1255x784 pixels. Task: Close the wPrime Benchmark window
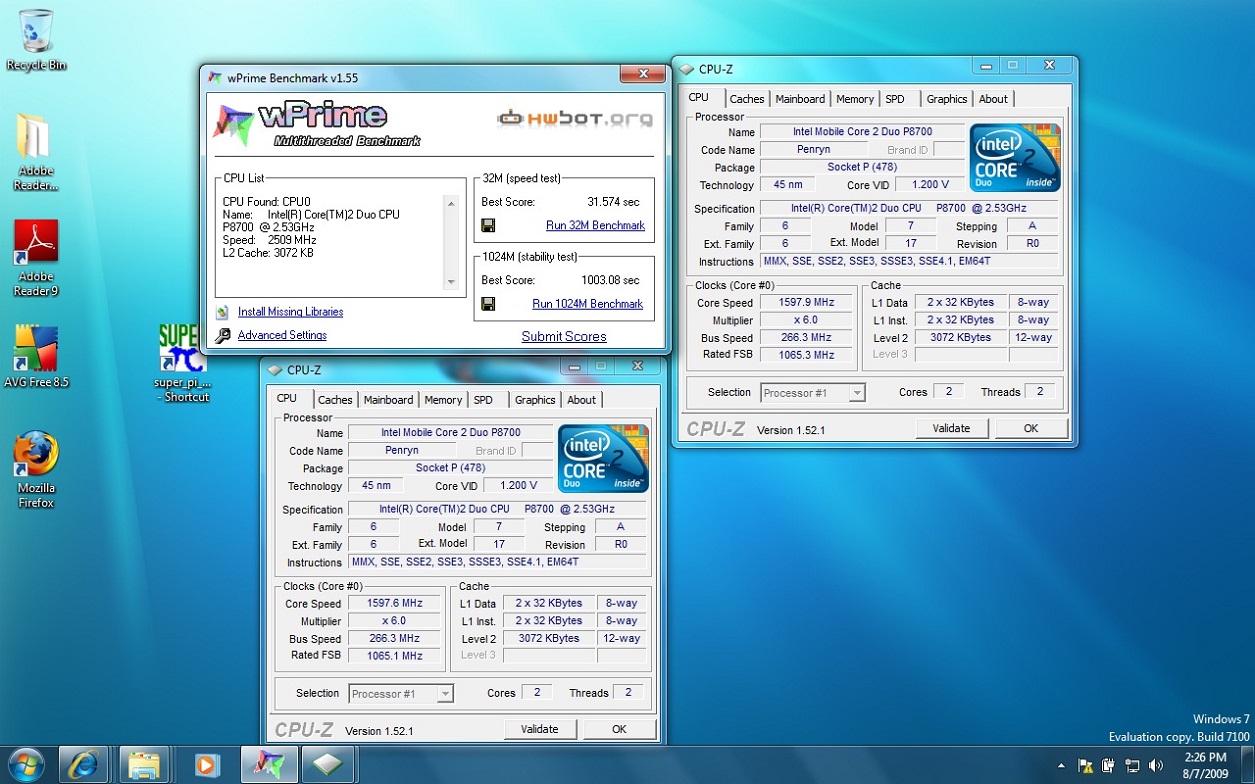pos(642,74)
